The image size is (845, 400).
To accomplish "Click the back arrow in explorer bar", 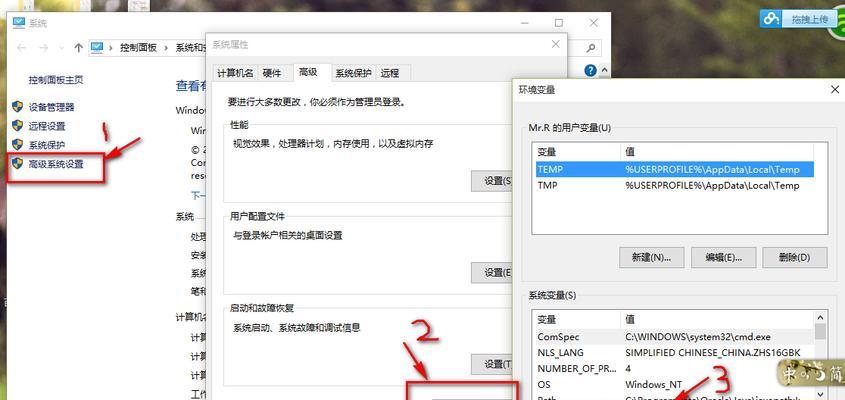I will point(22,47).
